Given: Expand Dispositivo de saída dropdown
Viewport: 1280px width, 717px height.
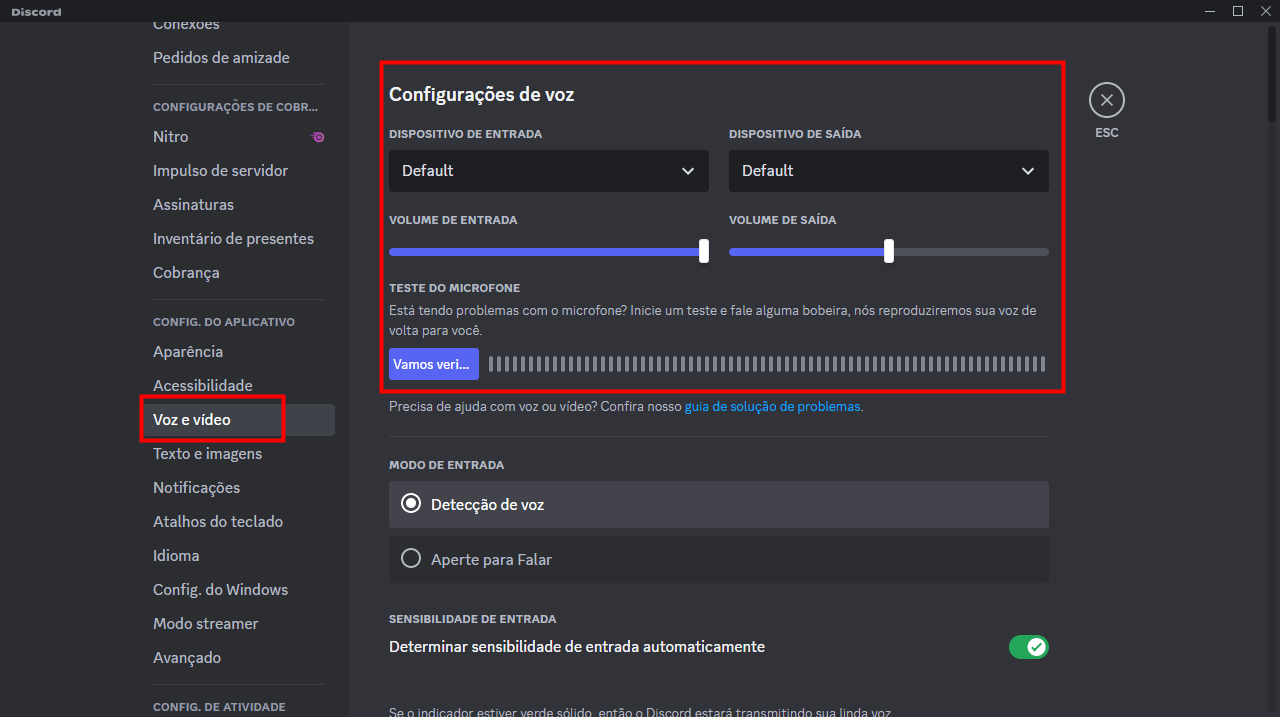Looking at the screenshot, I should point(889,171).
